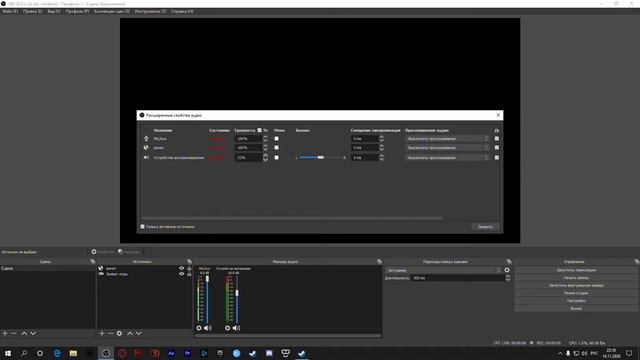The width and height of the screenshot is (640, 360).
Task: Click the balance slider for Устройство воспроизведения
Action: click(x=320, y=158)
